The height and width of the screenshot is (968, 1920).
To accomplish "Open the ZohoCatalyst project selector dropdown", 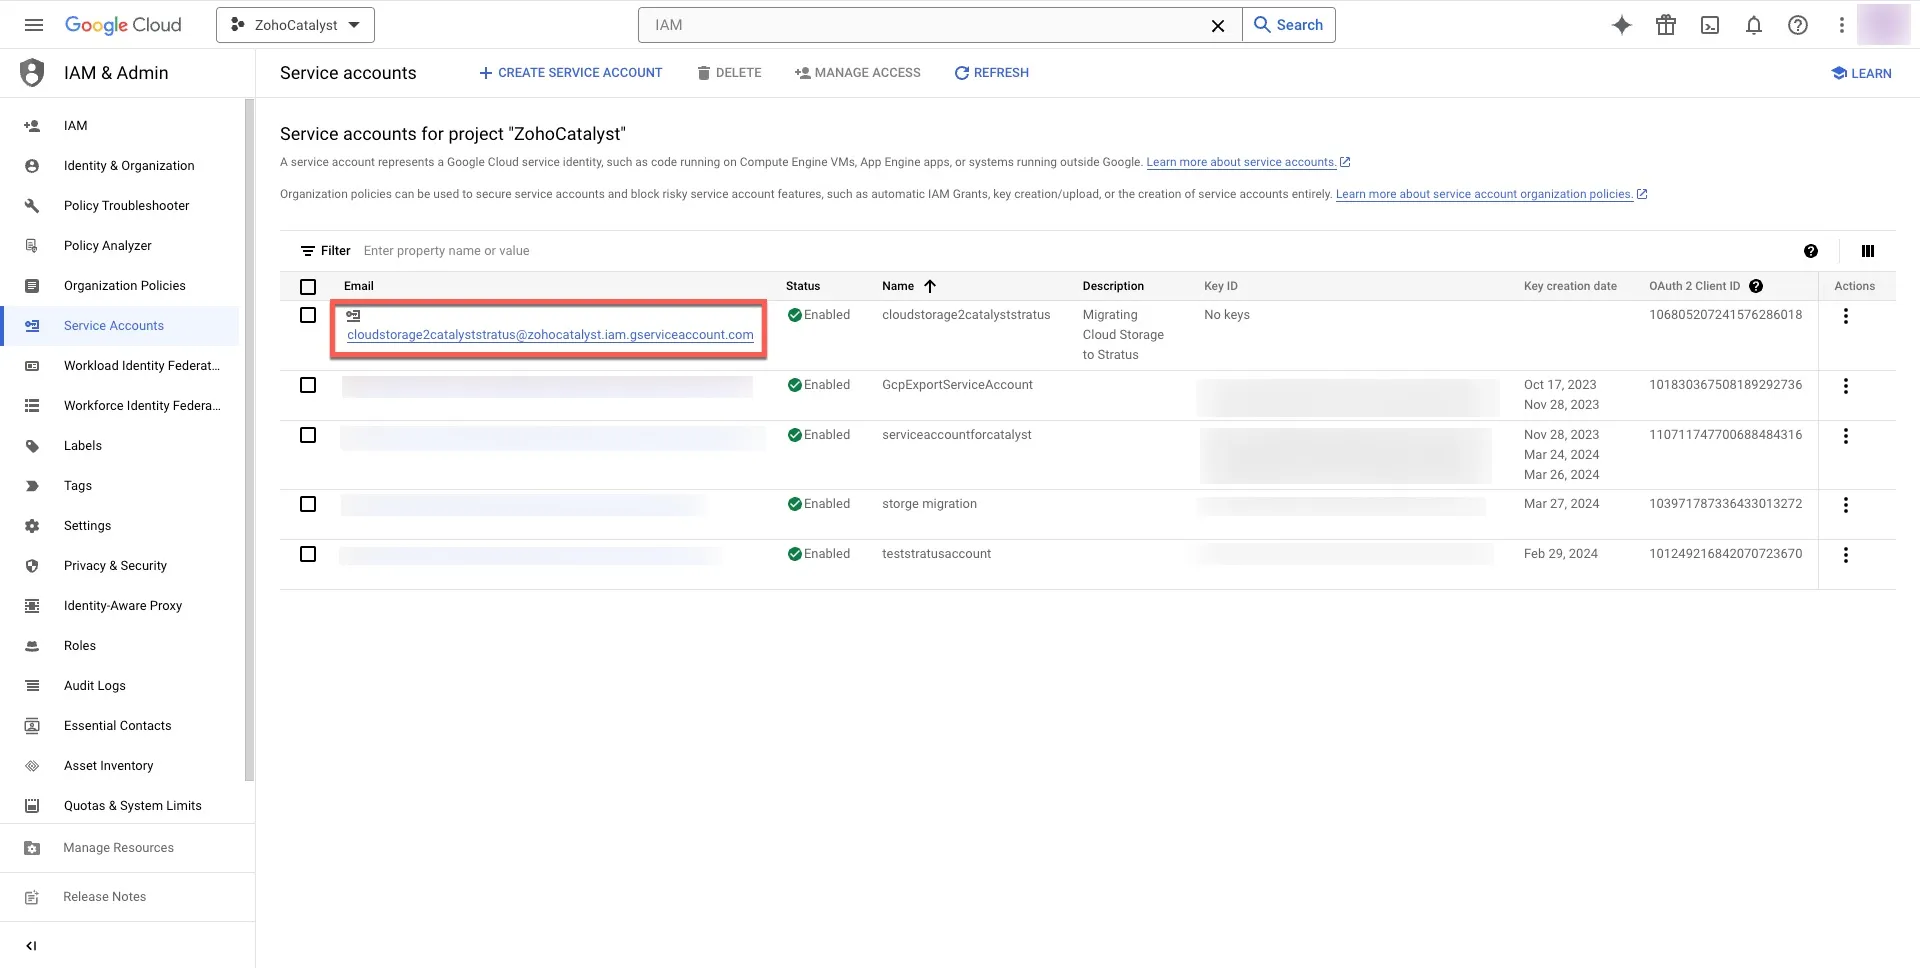I will [x=295, y=25].
